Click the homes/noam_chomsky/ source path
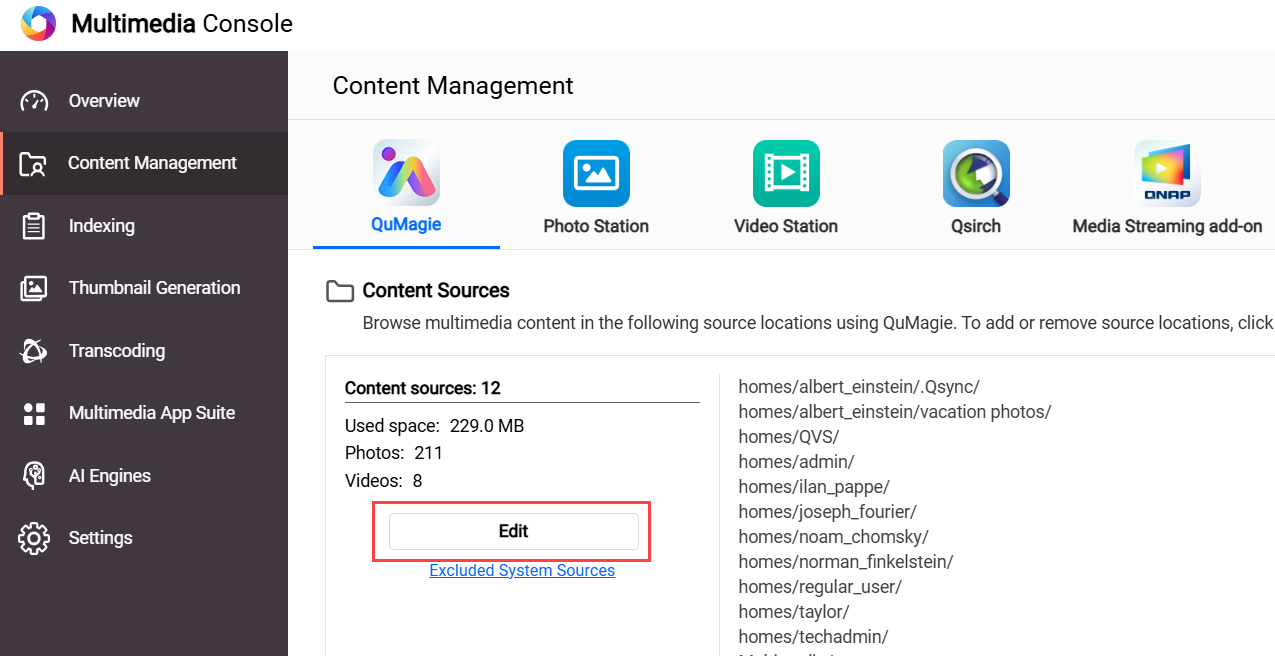Viewport: 1275px width, 656px height. [x=833, y=536]
